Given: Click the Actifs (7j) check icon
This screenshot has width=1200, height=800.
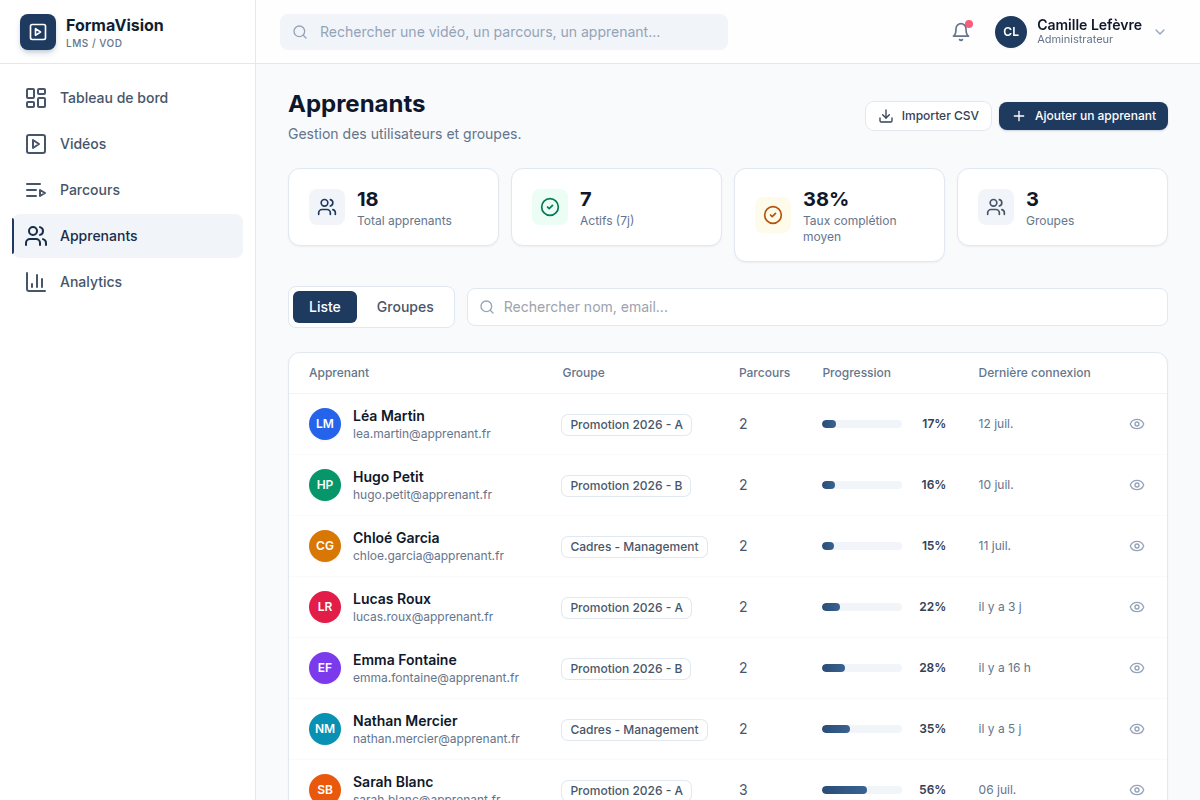Looking at the screenshot, I should (x=550, y=207).
